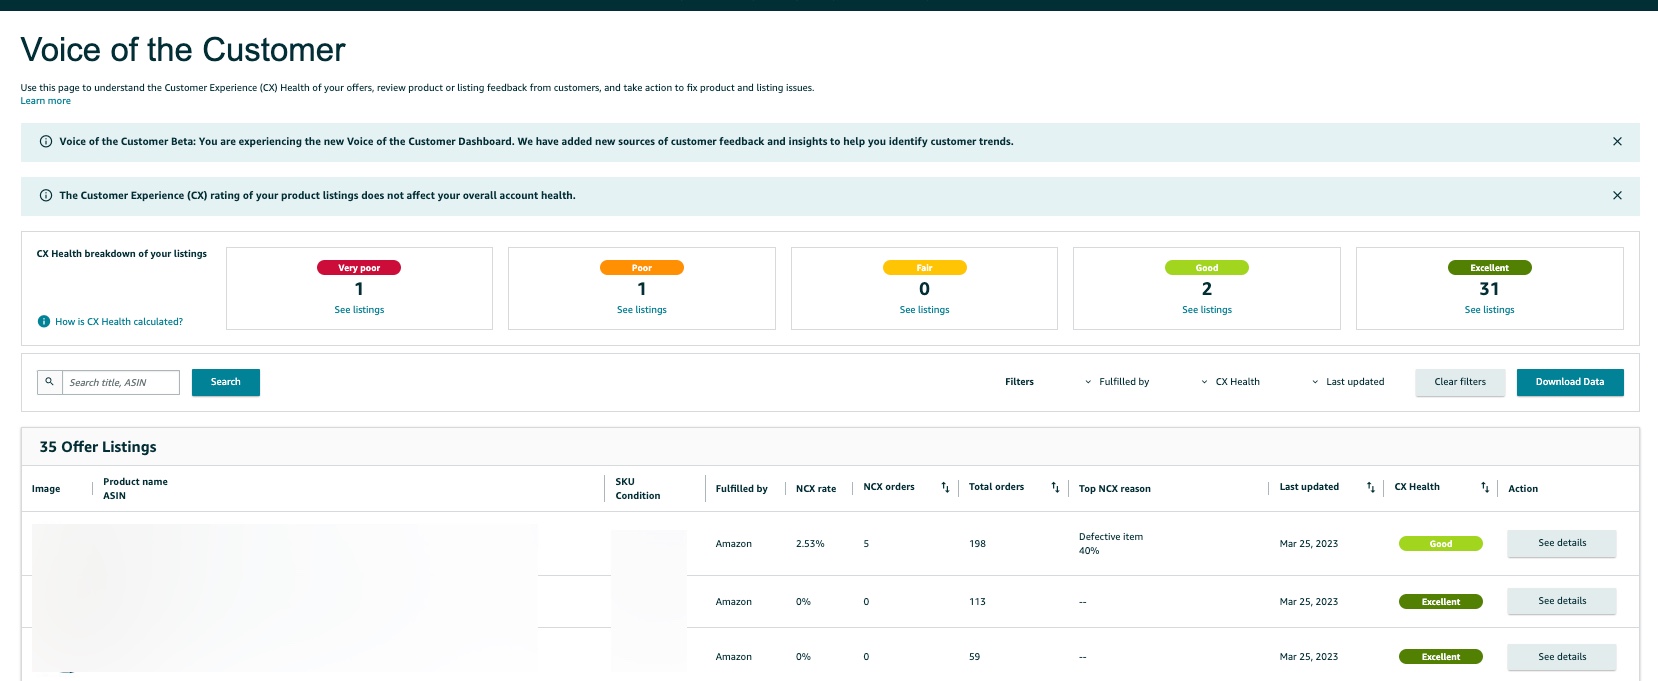The image size is (1658, 681).
Task: Close the CX rating account health notice
Action: (x=1617, y=196)
